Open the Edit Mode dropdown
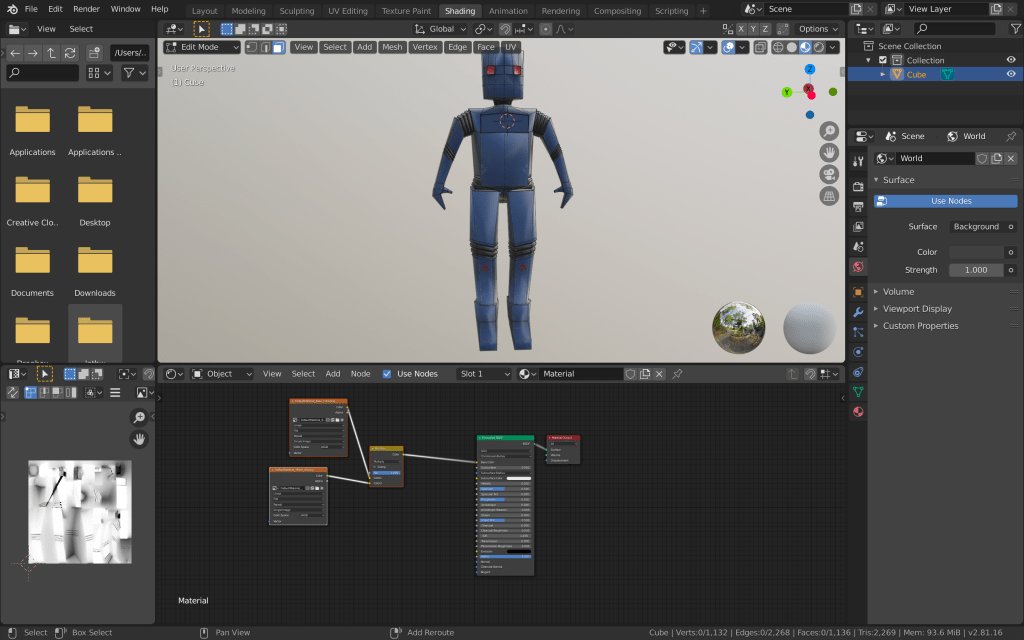1024x640 pixels. click(x=203, y=47)
